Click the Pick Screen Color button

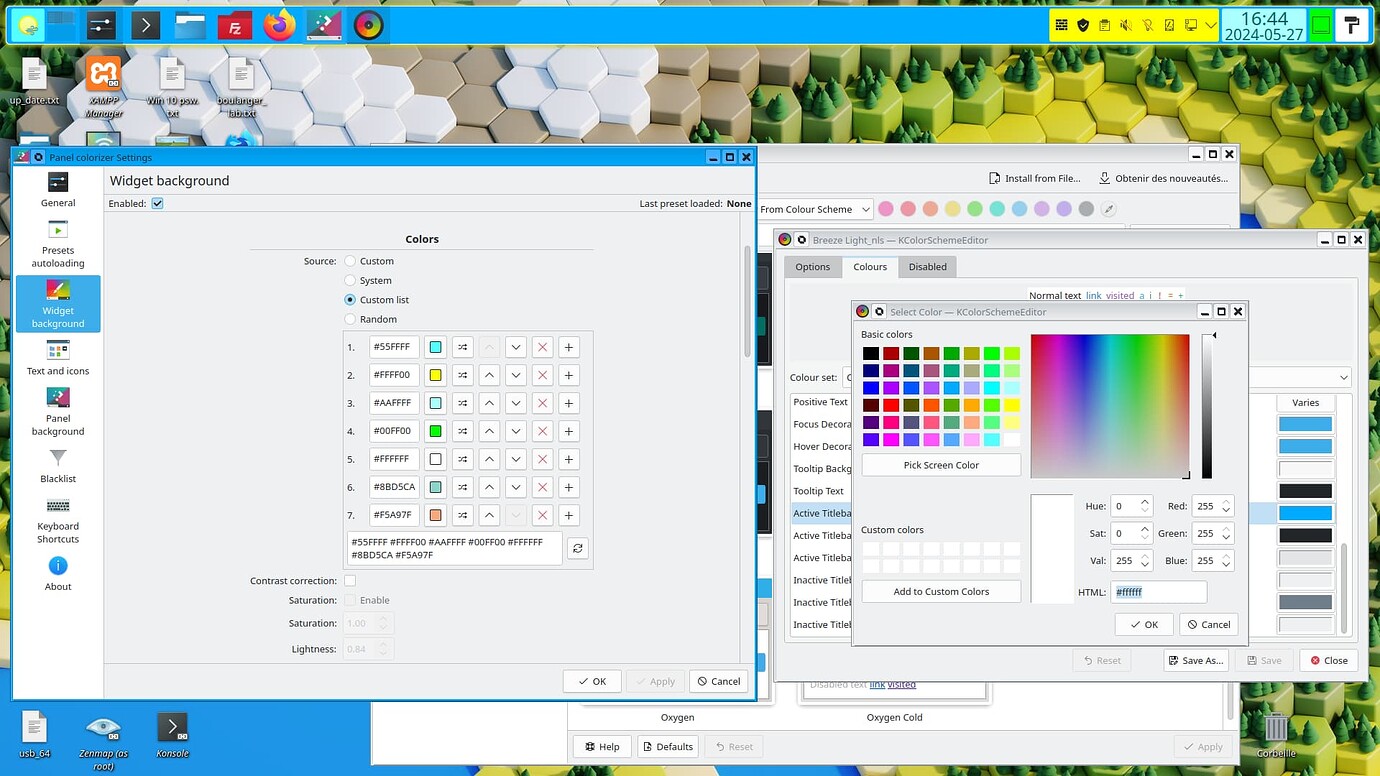coord(940,464)
